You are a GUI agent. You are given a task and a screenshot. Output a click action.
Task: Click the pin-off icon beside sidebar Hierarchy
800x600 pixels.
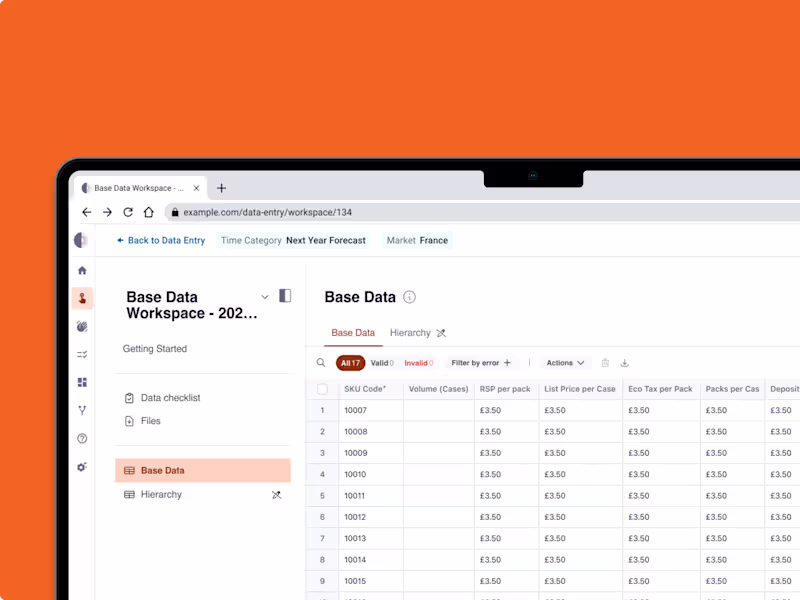pos(277,495)
